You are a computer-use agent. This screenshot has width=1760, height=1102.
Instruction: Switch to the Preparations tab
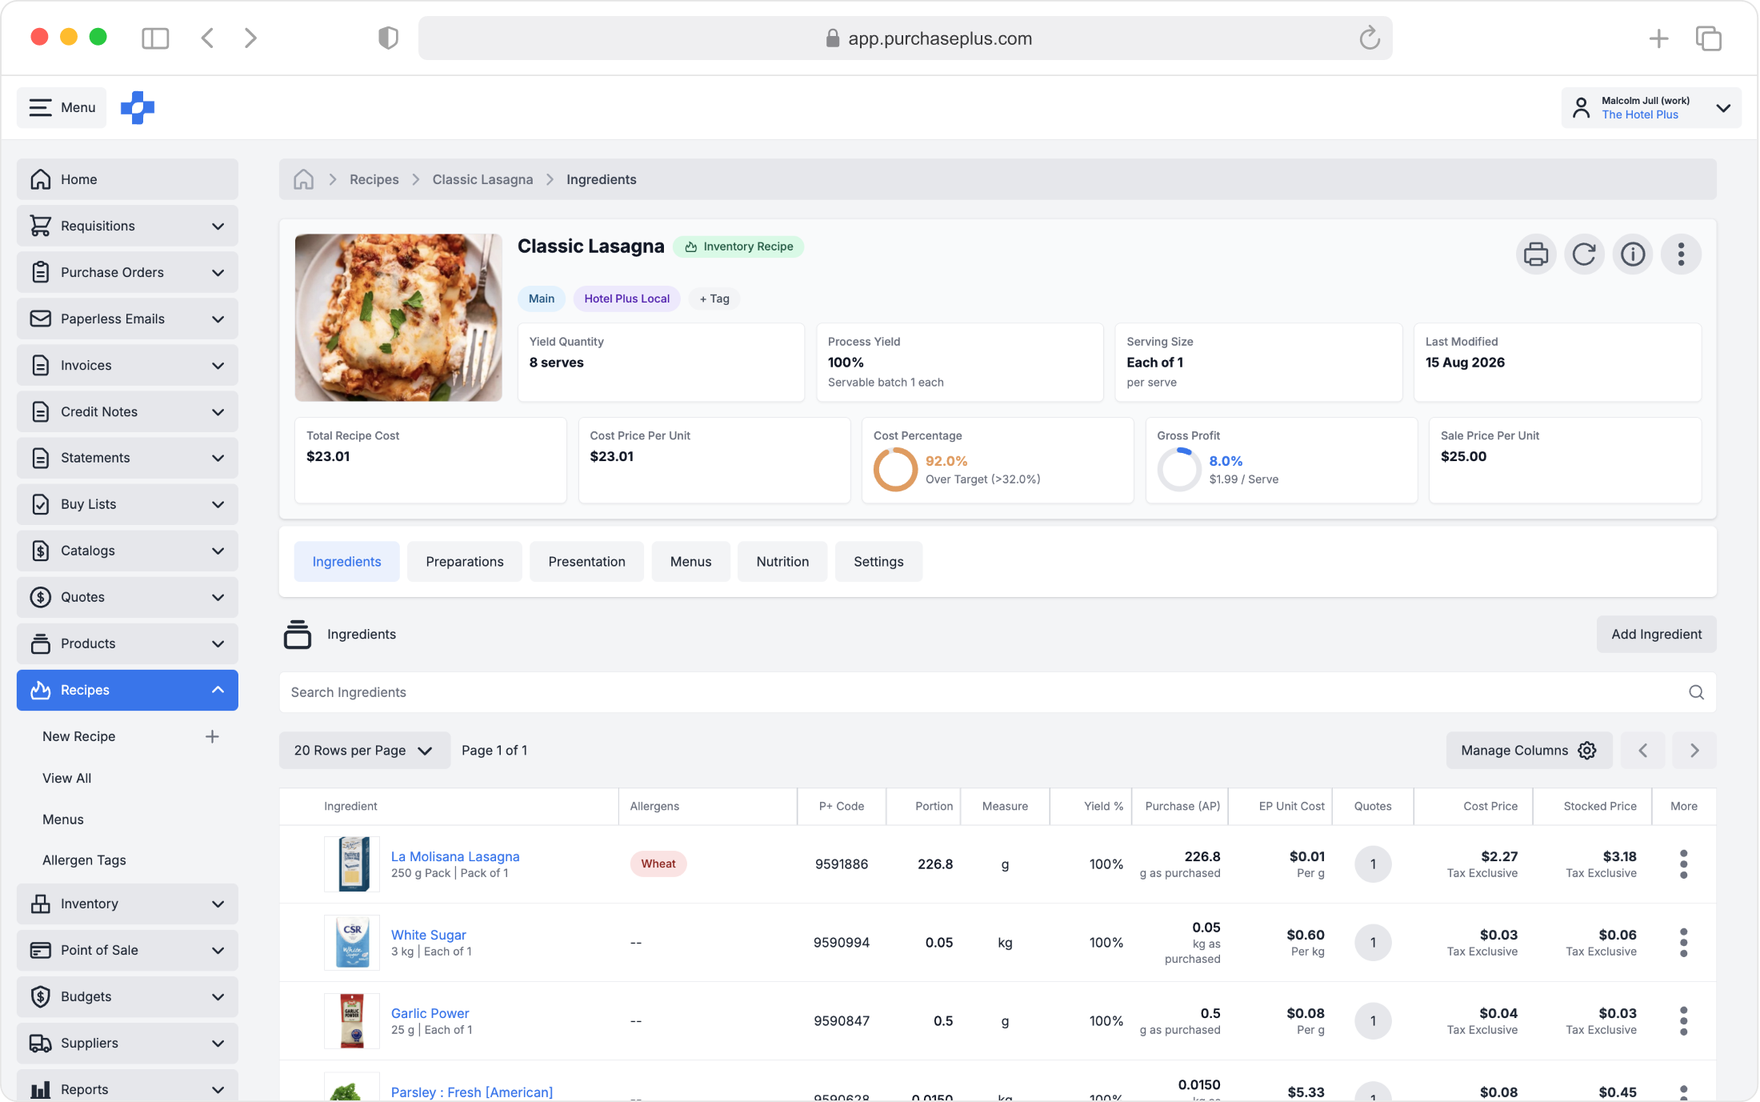[x=464, y=561]
